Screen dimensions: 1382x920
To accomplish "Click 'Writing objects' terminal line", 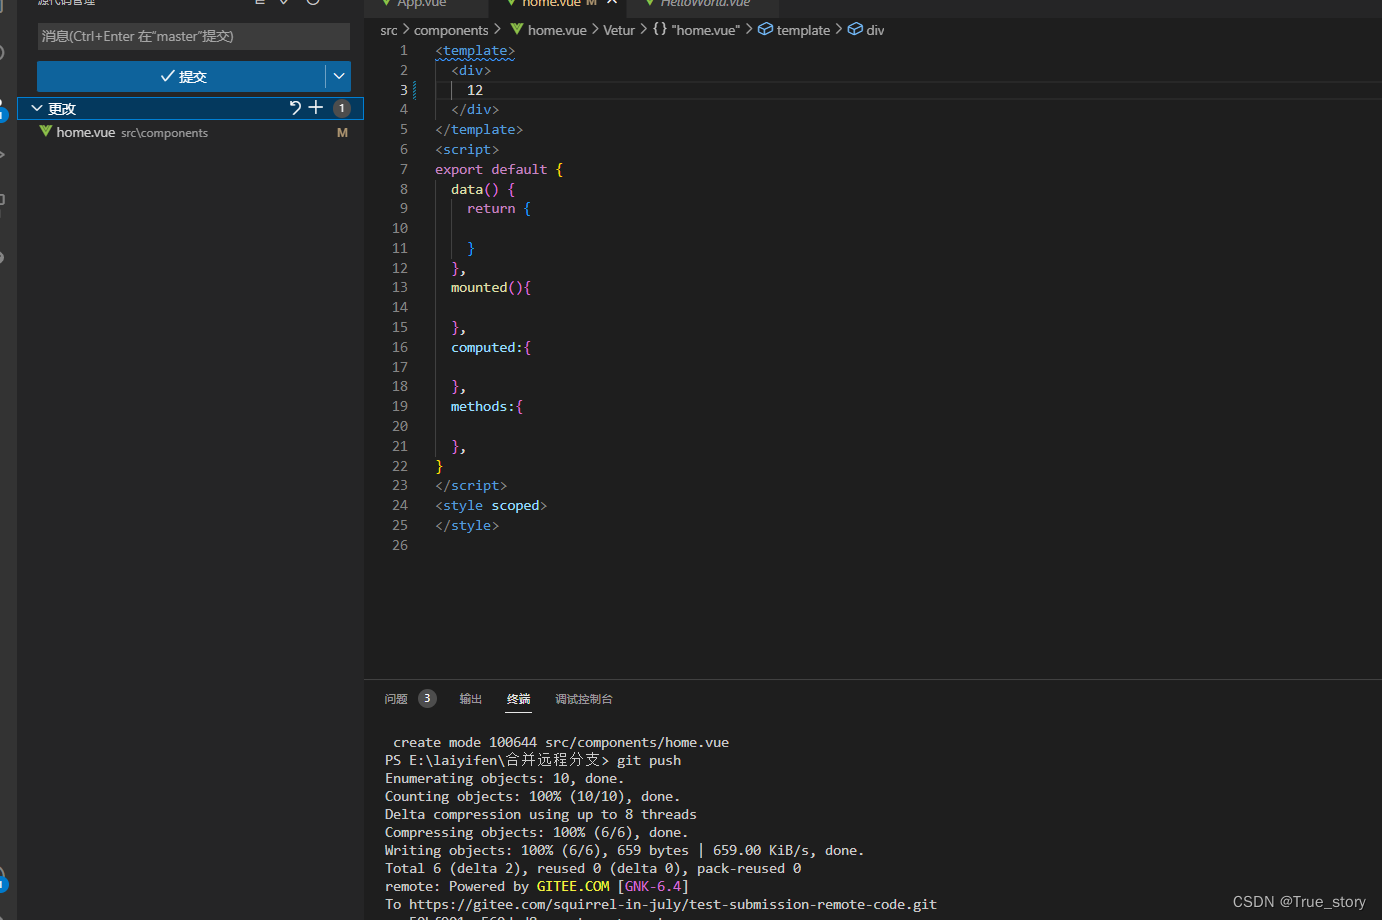I will pos(625,850).
